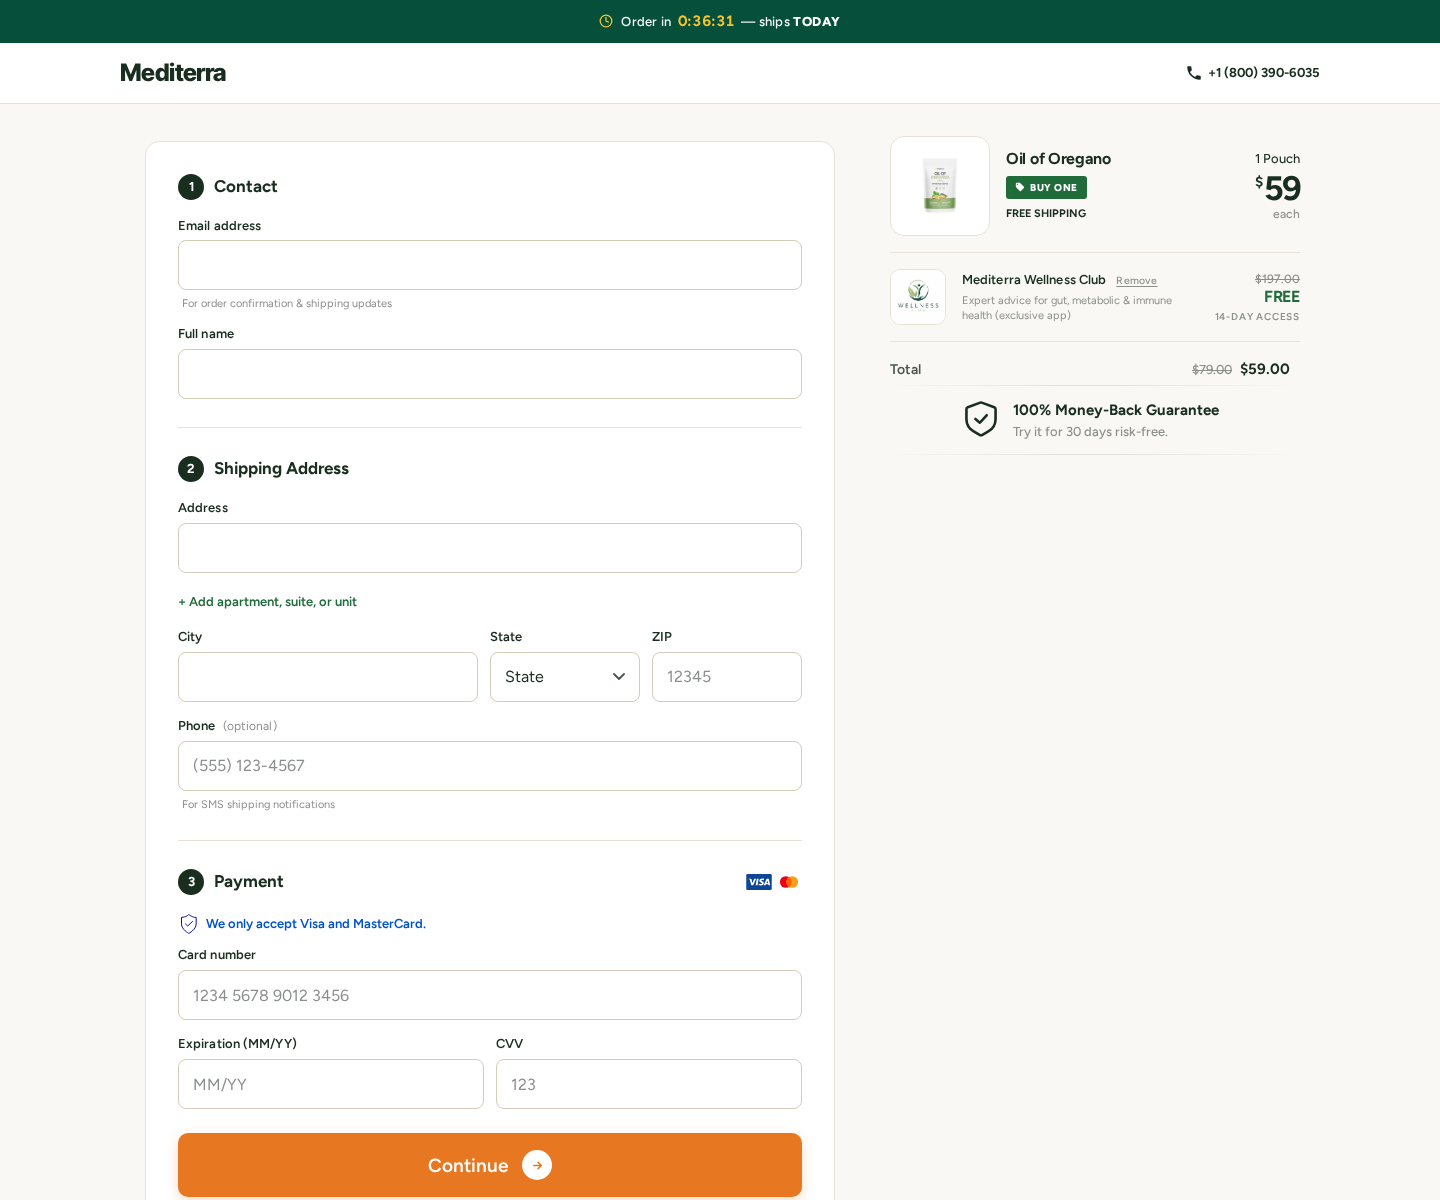Focus the Address input field
The height and width of the screenshot is (1200, 1440).
point(490,548)
